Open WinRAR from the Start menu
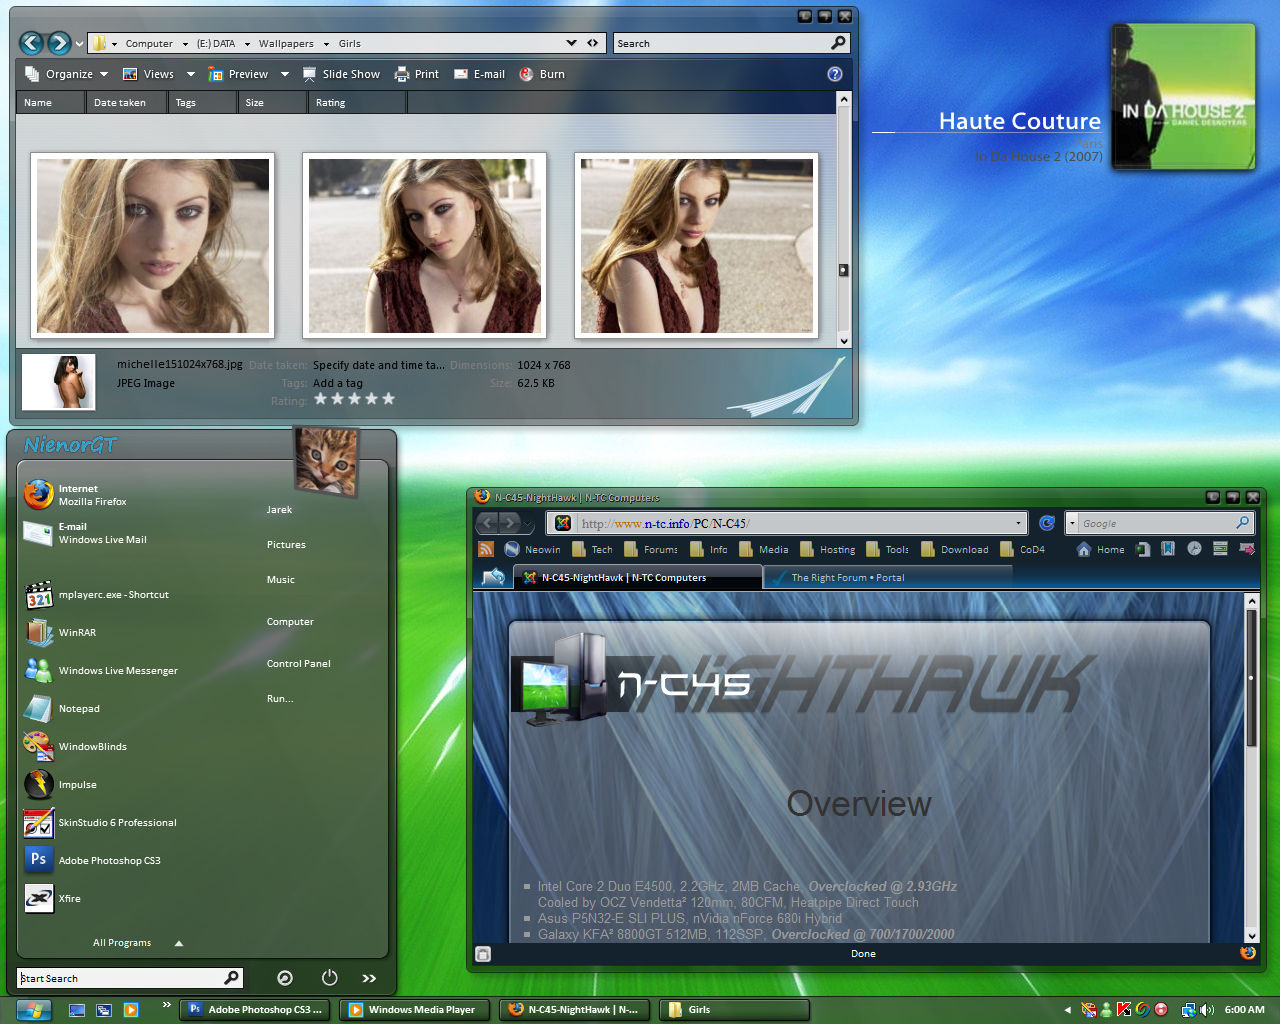Viewport: 1280px width, 1024px height. 61,633
